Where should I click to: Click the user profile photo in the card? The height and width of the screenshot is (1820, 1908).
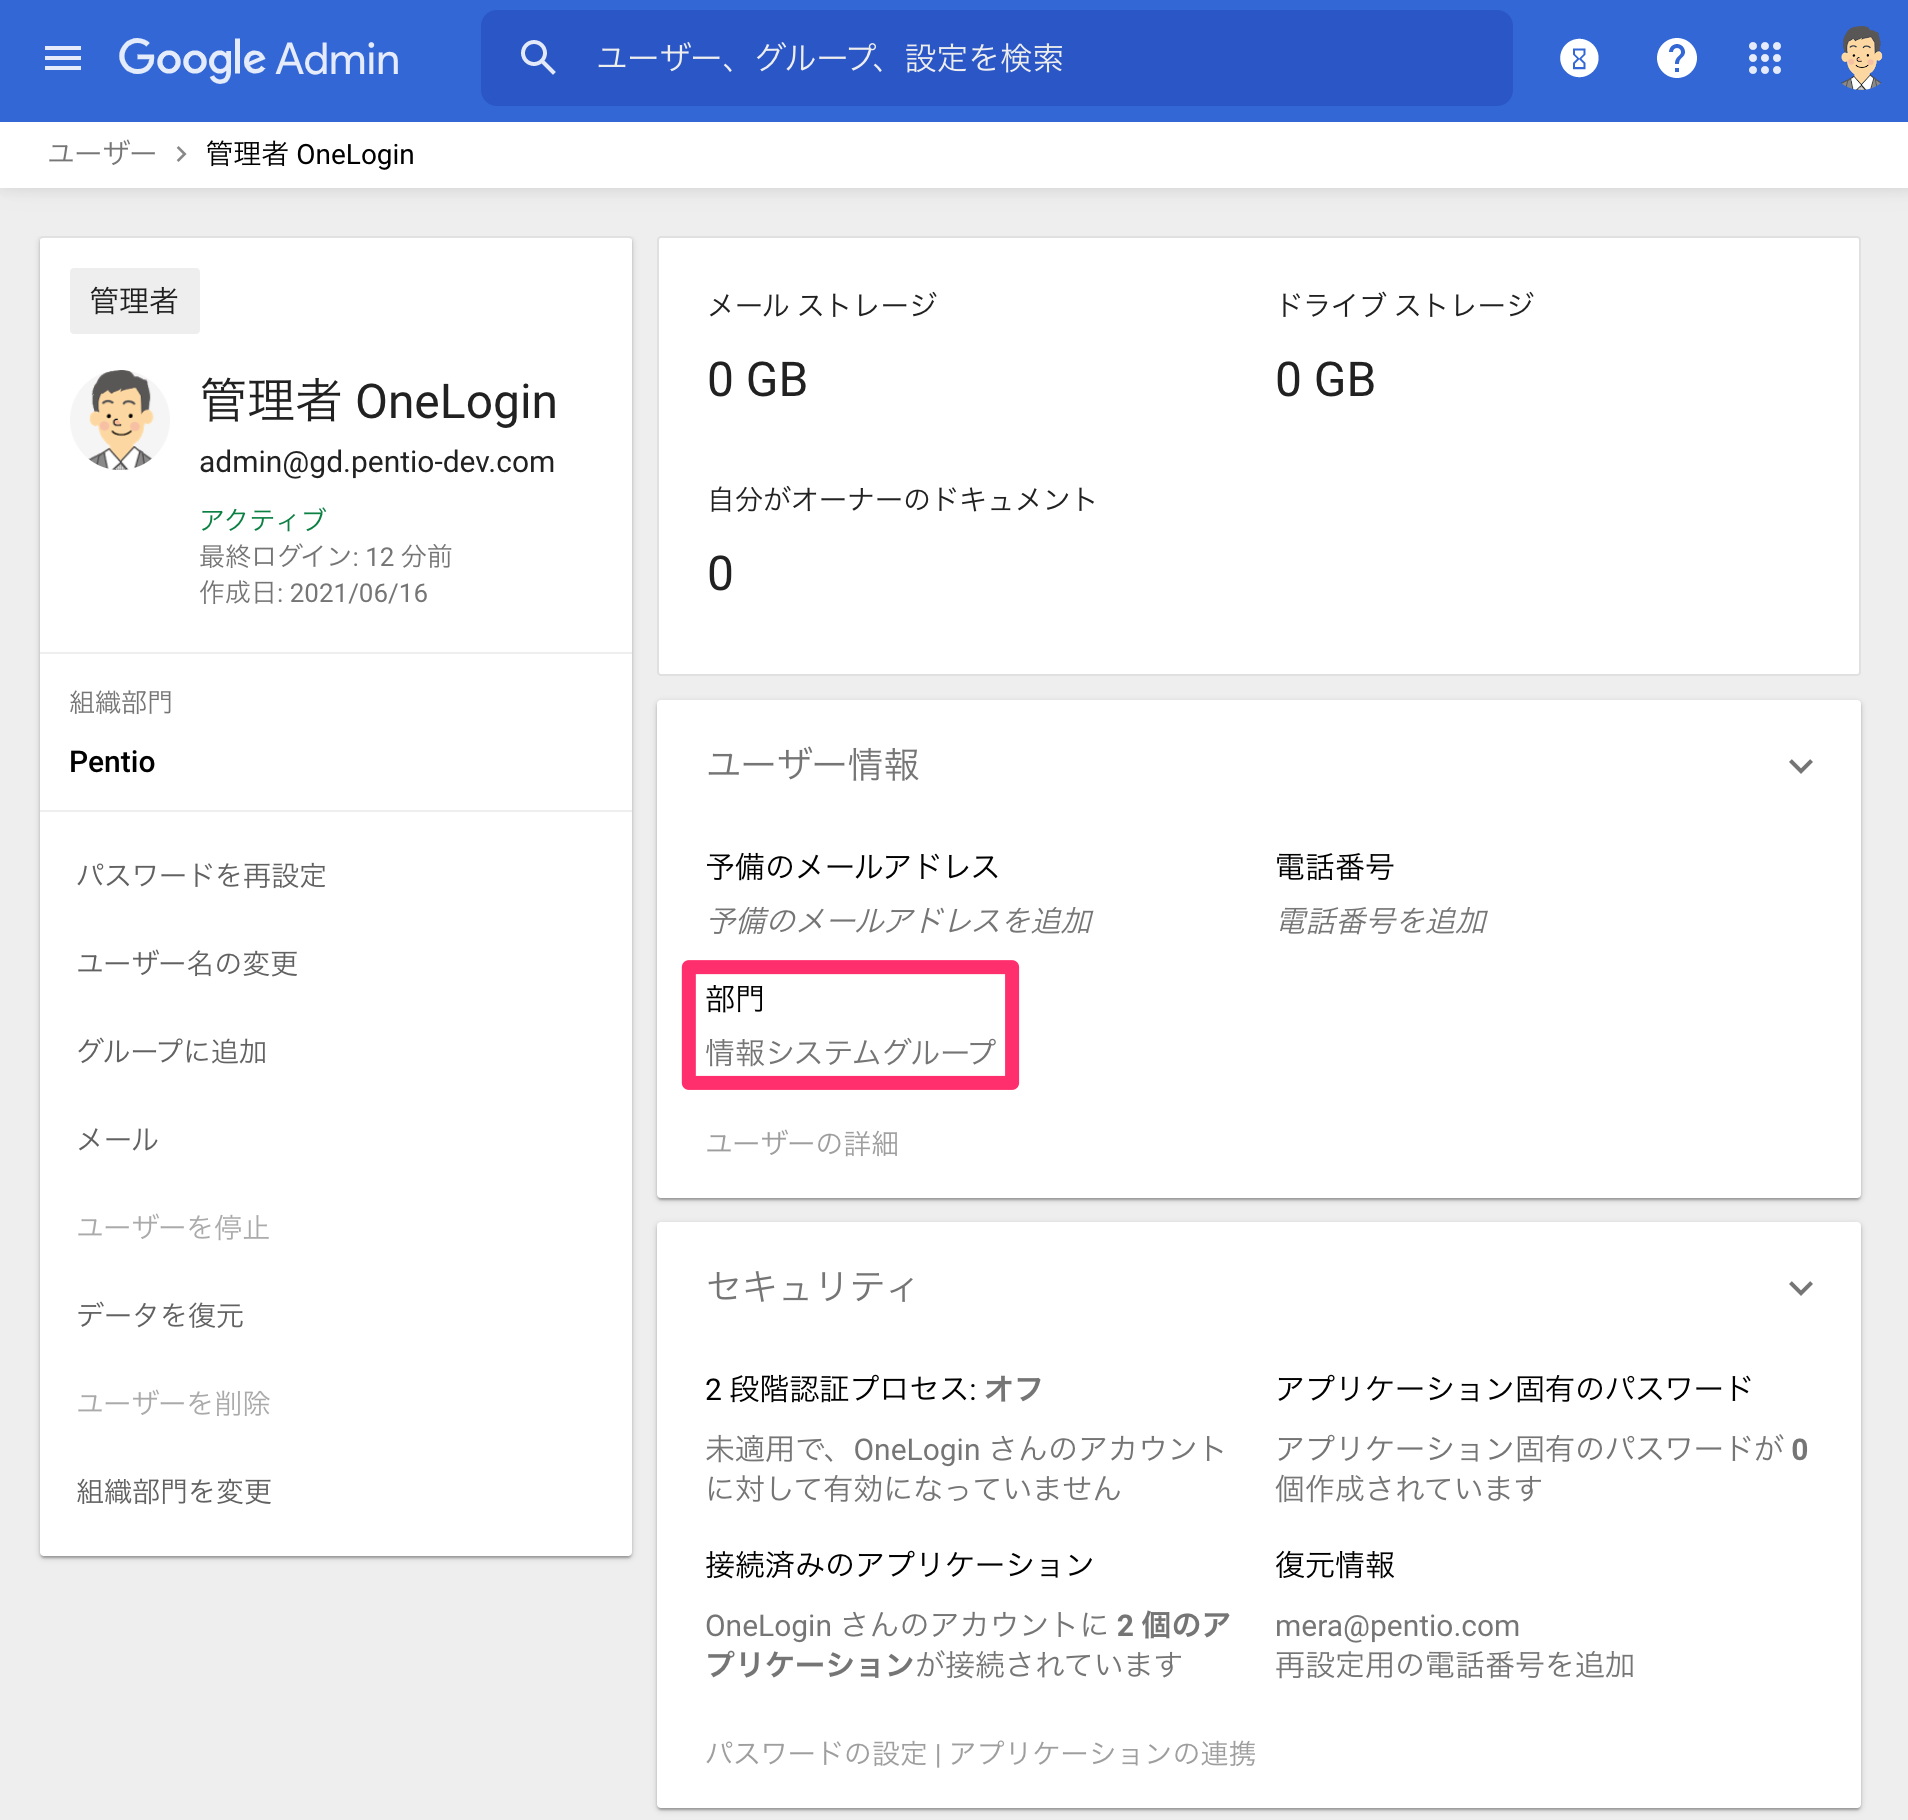(x=120, y=420)
